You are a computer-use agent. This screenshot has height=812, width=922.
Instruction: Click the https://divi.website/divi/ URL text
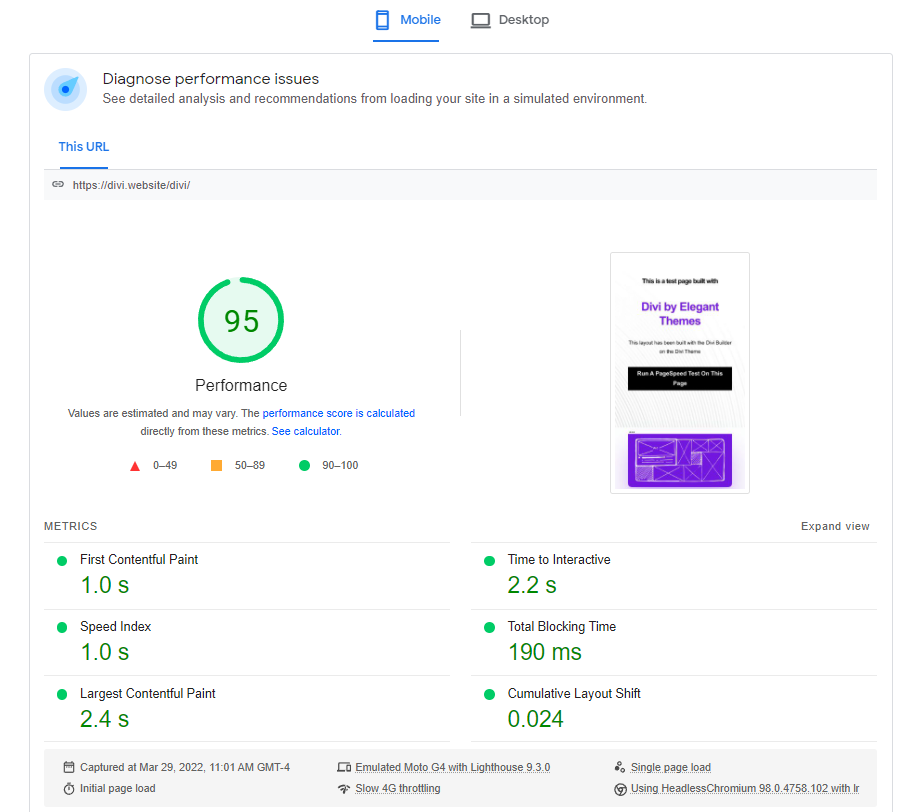click(131, 185)
